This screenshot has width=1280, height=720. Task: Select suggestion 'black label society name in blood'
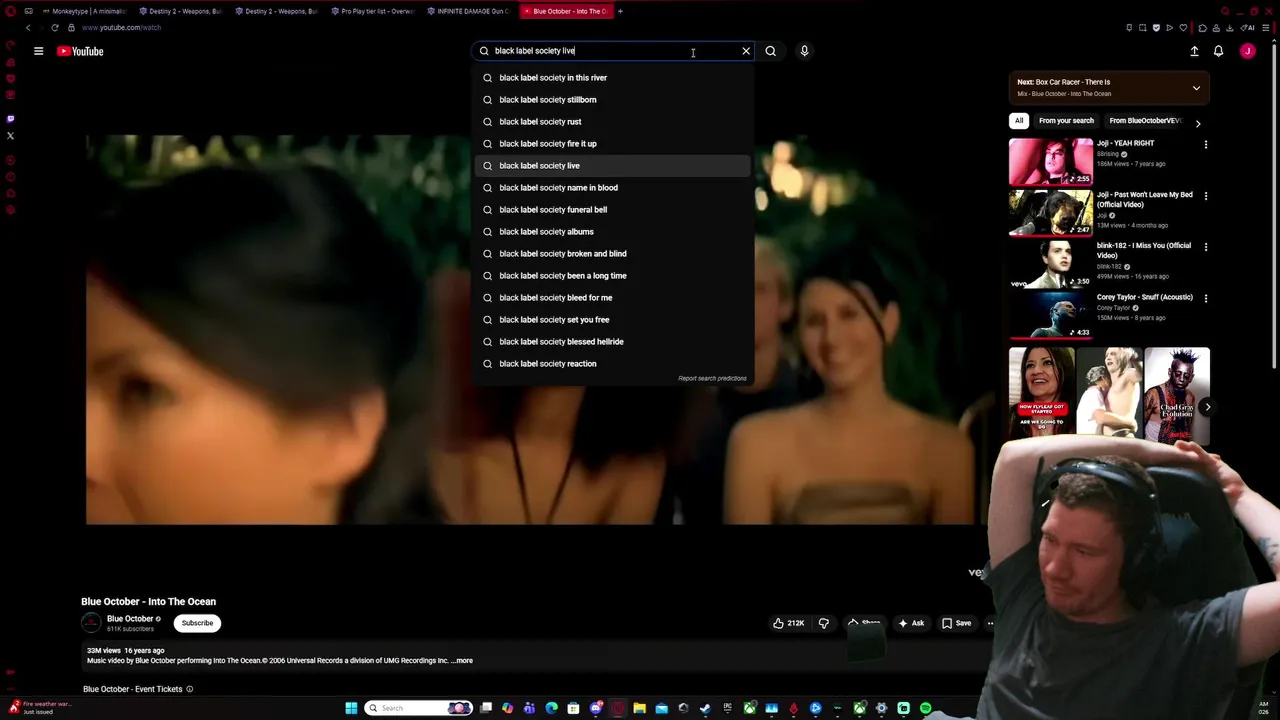(x=613, y=188)
